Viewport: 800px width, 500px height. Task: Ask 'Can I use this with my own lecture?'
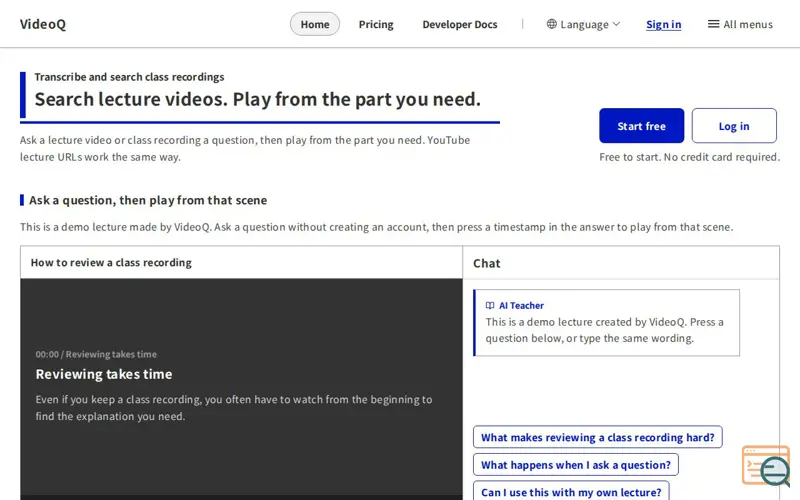coord(571,492)
